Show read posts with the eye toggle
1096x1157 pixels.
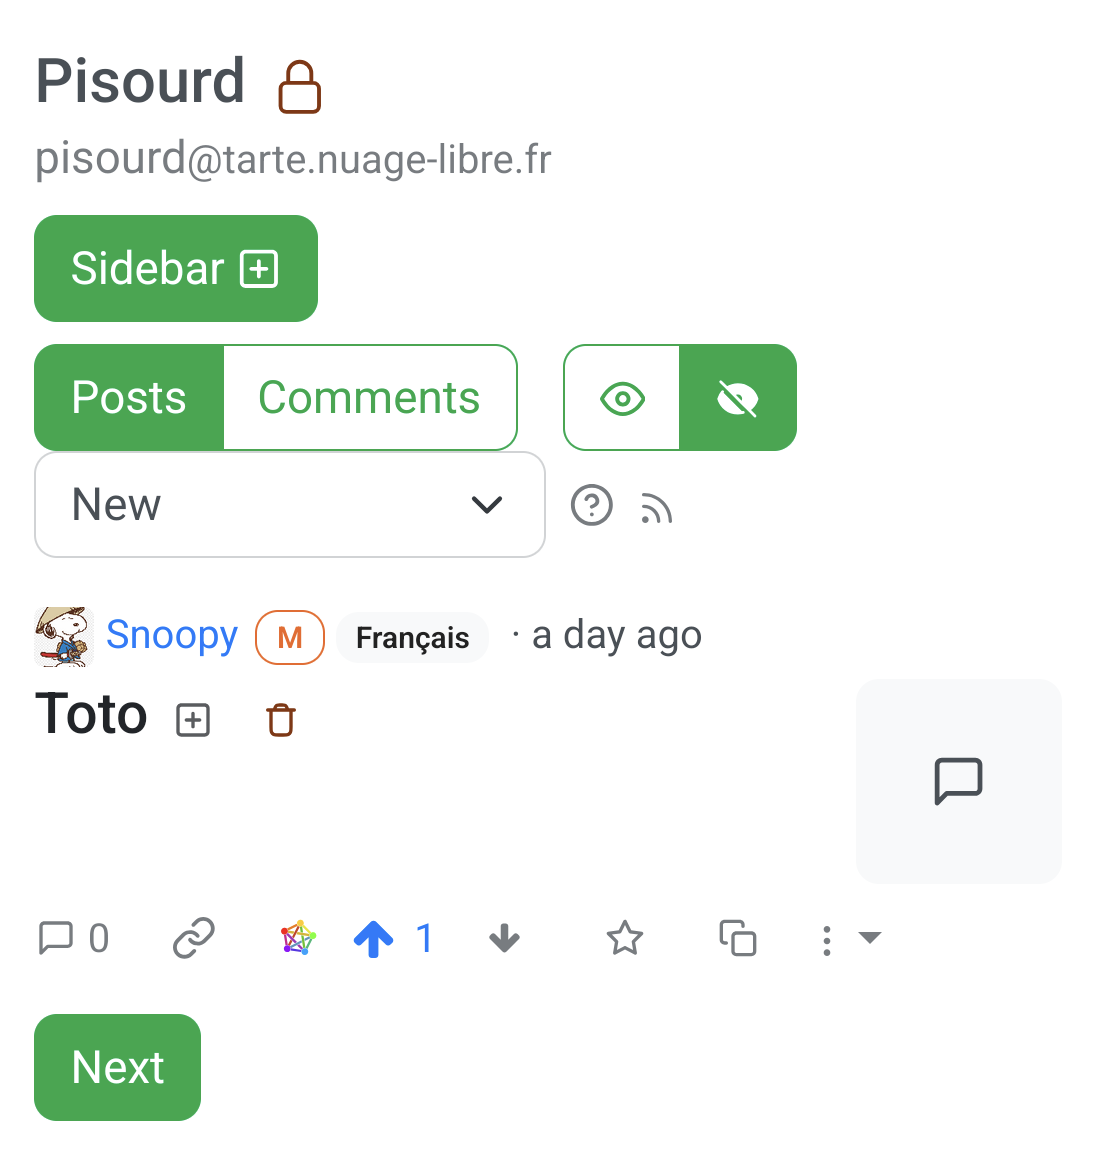[622, 398]
